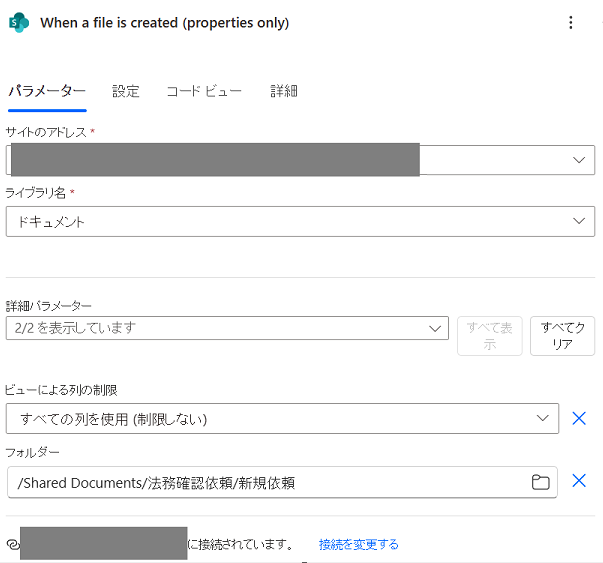
Task: Click the フォルダー field label
Action: (32, 453)
